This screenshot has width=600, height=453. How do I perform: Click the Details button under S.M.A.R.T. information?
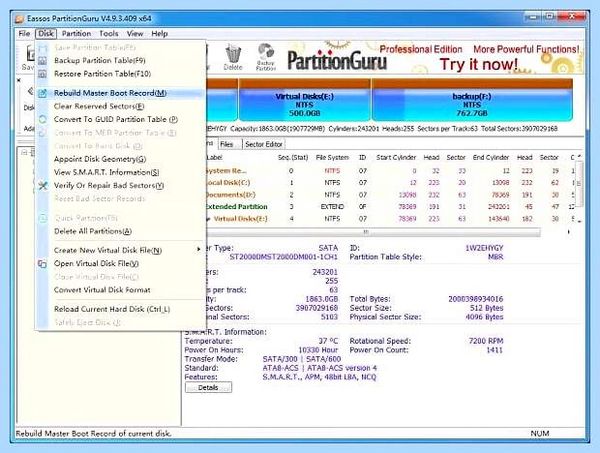(x=208, y=388)
